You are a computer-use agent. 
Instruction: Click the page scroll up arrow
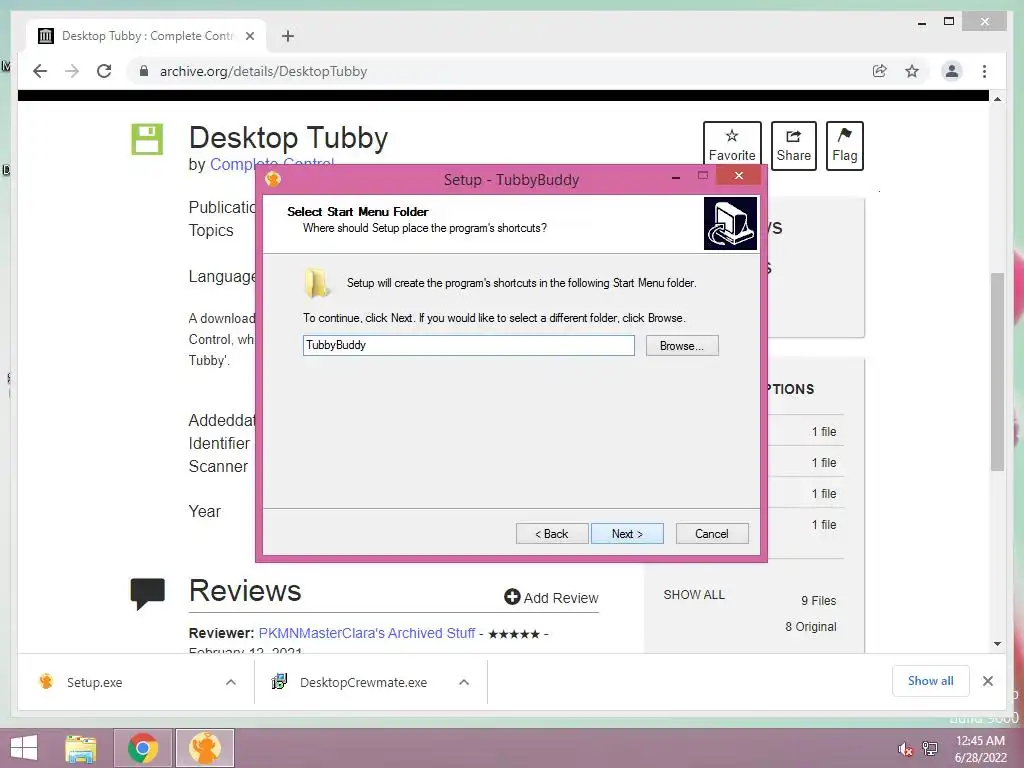click(997, 99)
